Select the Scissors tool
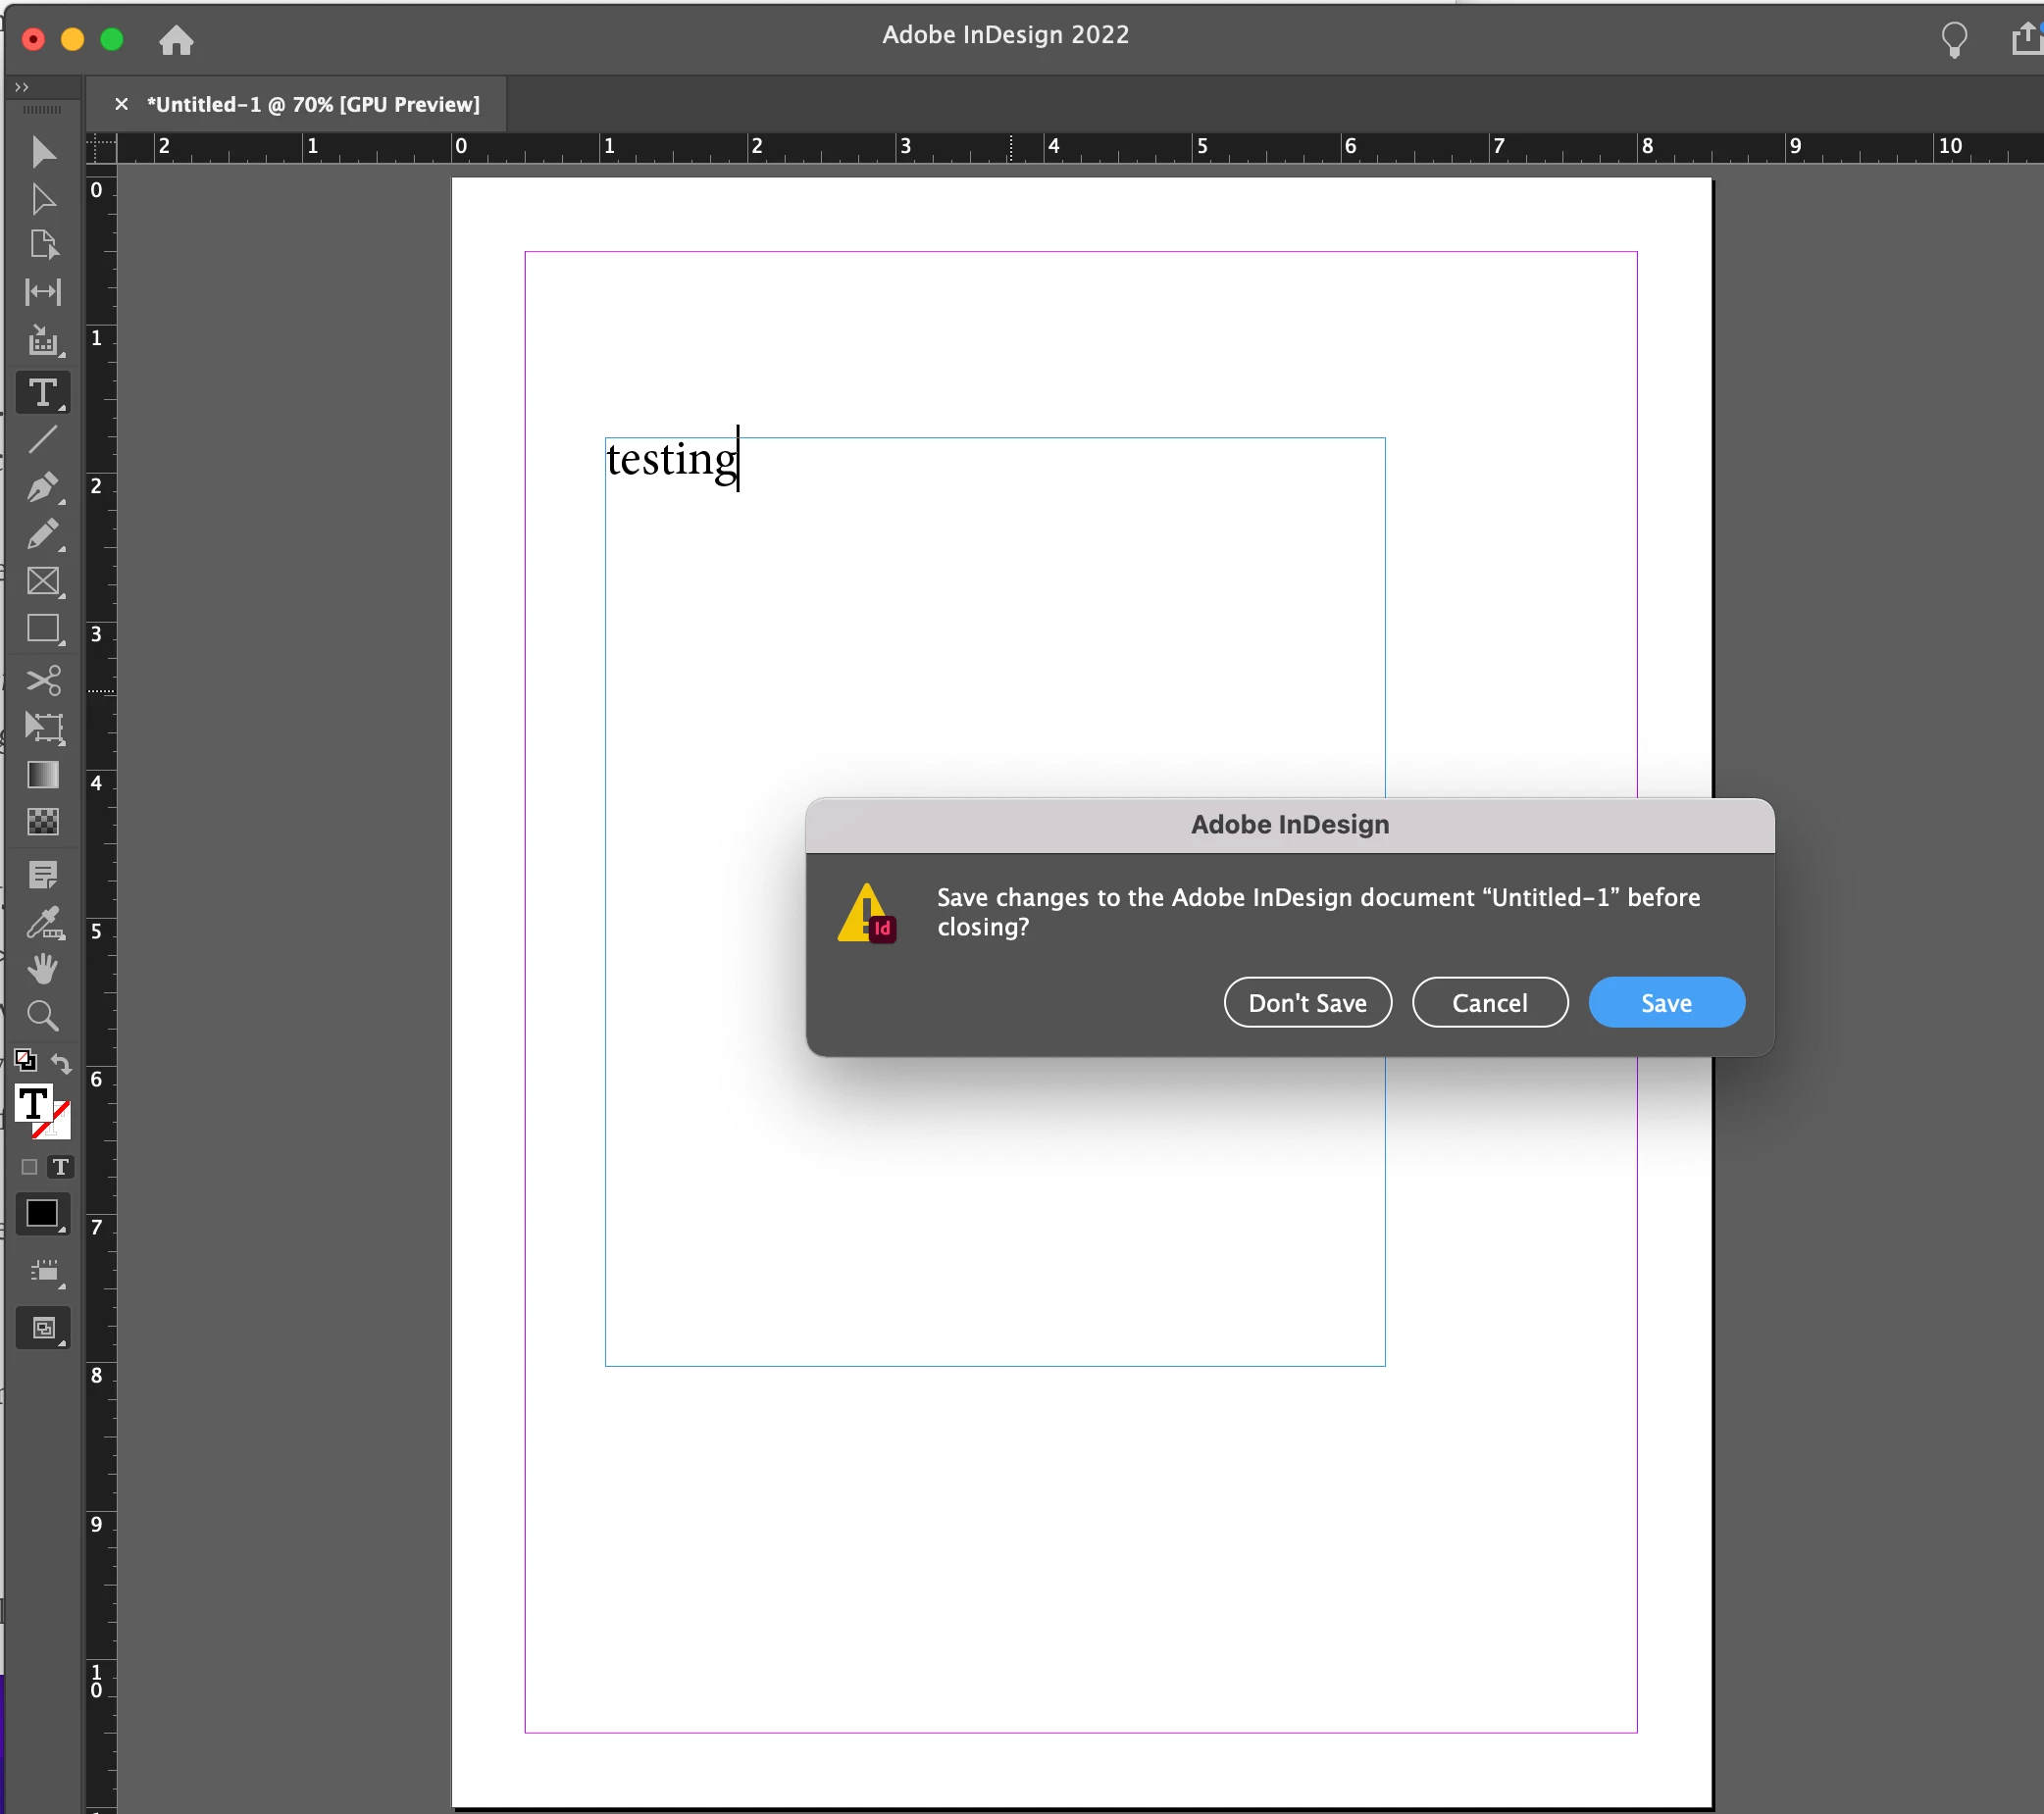2044x1814 pixels. point(43,680)
